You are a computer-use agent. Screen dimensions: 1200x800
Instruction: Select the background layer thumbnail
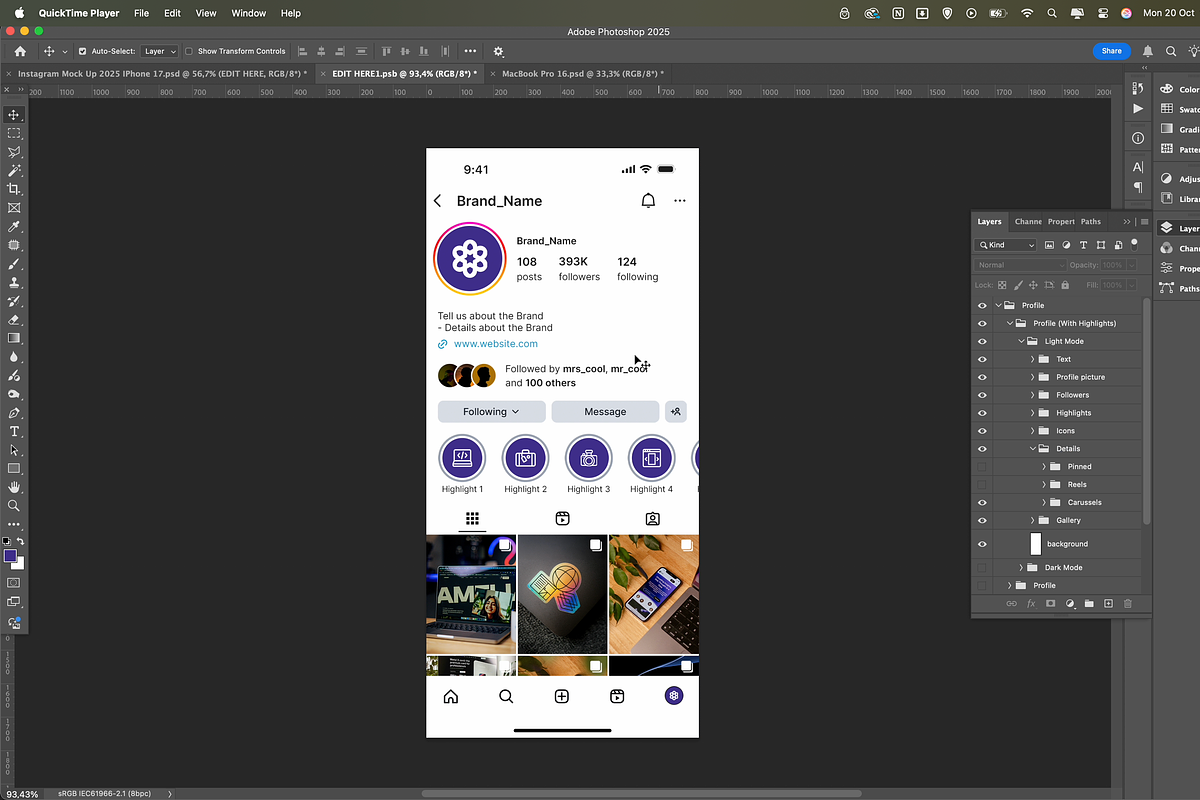[x=1036, y=544]
